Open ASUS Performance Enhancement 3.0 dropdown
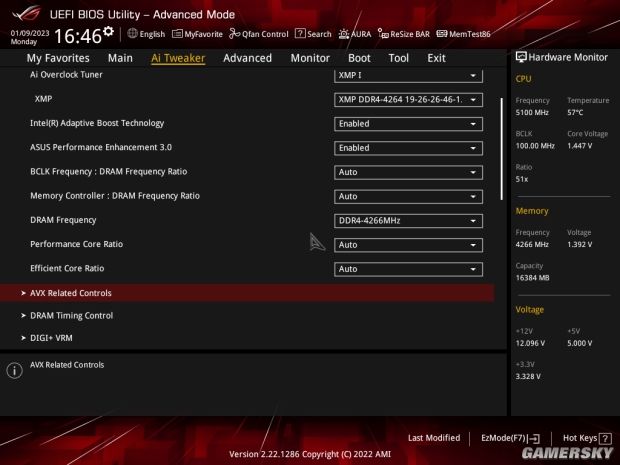620x465 pixels. point(408,148)
